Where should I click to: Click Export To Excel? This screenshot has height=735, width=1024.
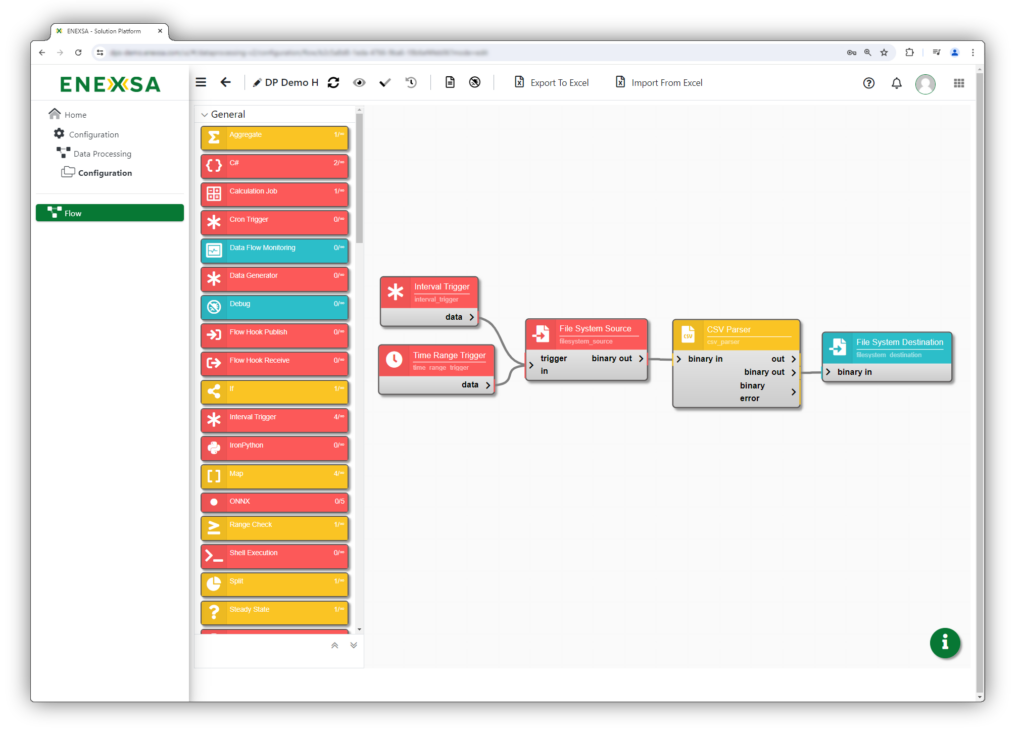[x=551, y=83]
